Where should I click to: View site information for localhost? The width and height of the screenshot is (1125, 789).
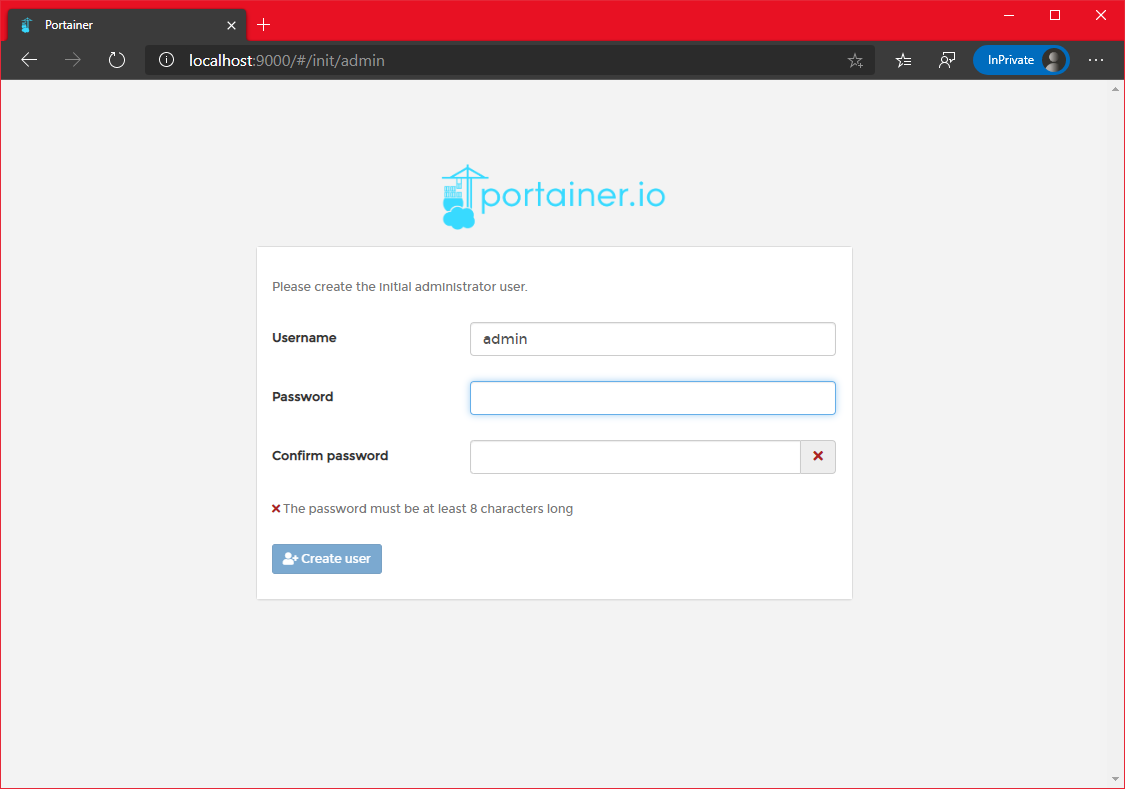click(167, 60)
